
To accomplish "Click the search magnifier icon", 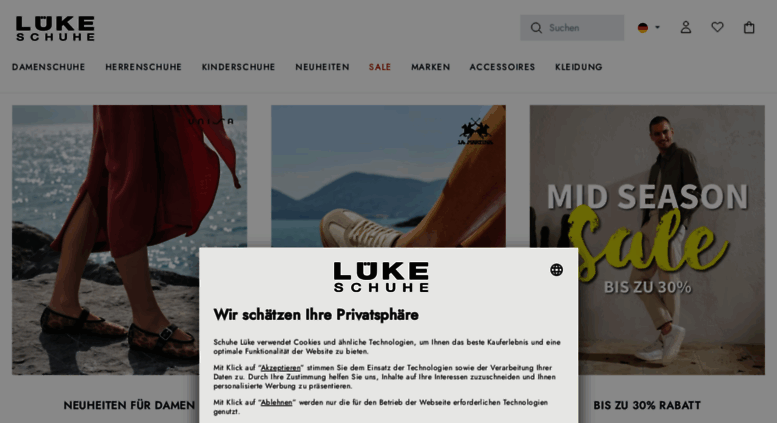I will [536, 28].
